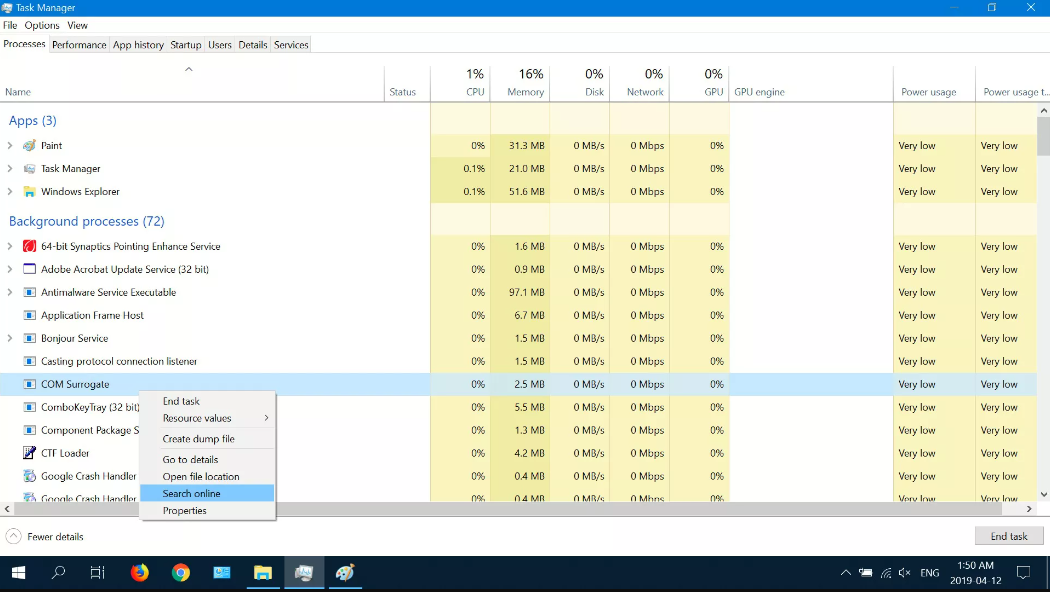Open File Explorer from the taskbar
This screenshot has width=1050, height=592.
pos(262,573)
